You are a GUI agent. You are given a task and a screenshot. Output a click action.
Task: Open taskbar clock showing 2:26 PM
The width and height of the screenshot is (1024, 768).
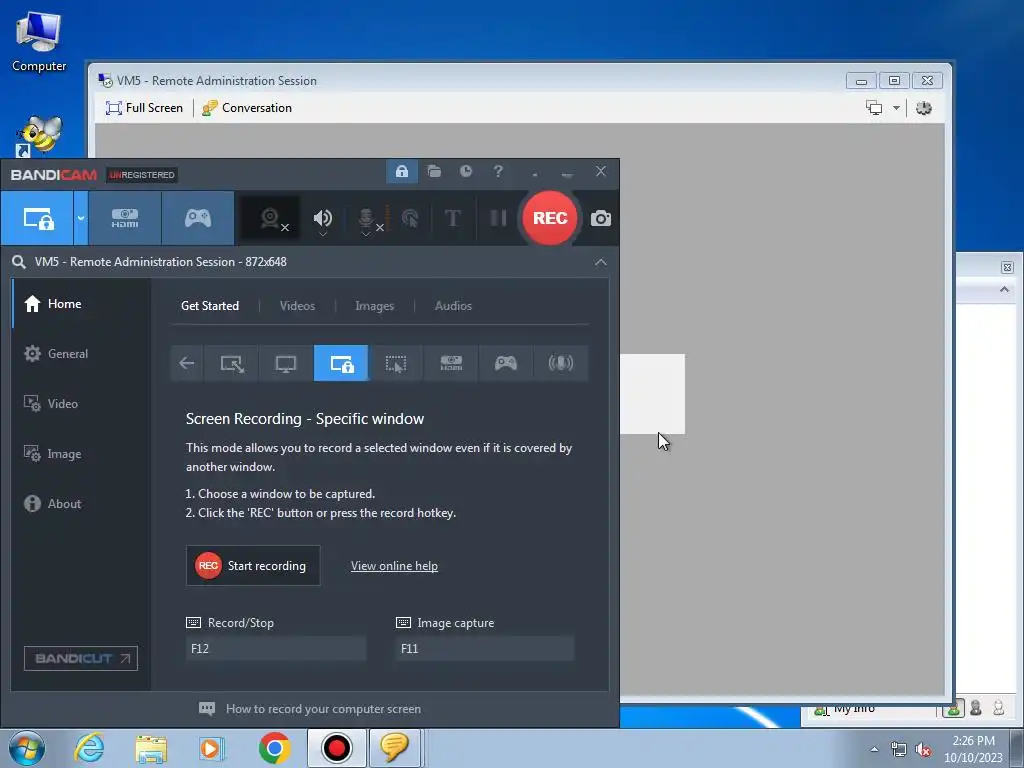click(973, 749)
